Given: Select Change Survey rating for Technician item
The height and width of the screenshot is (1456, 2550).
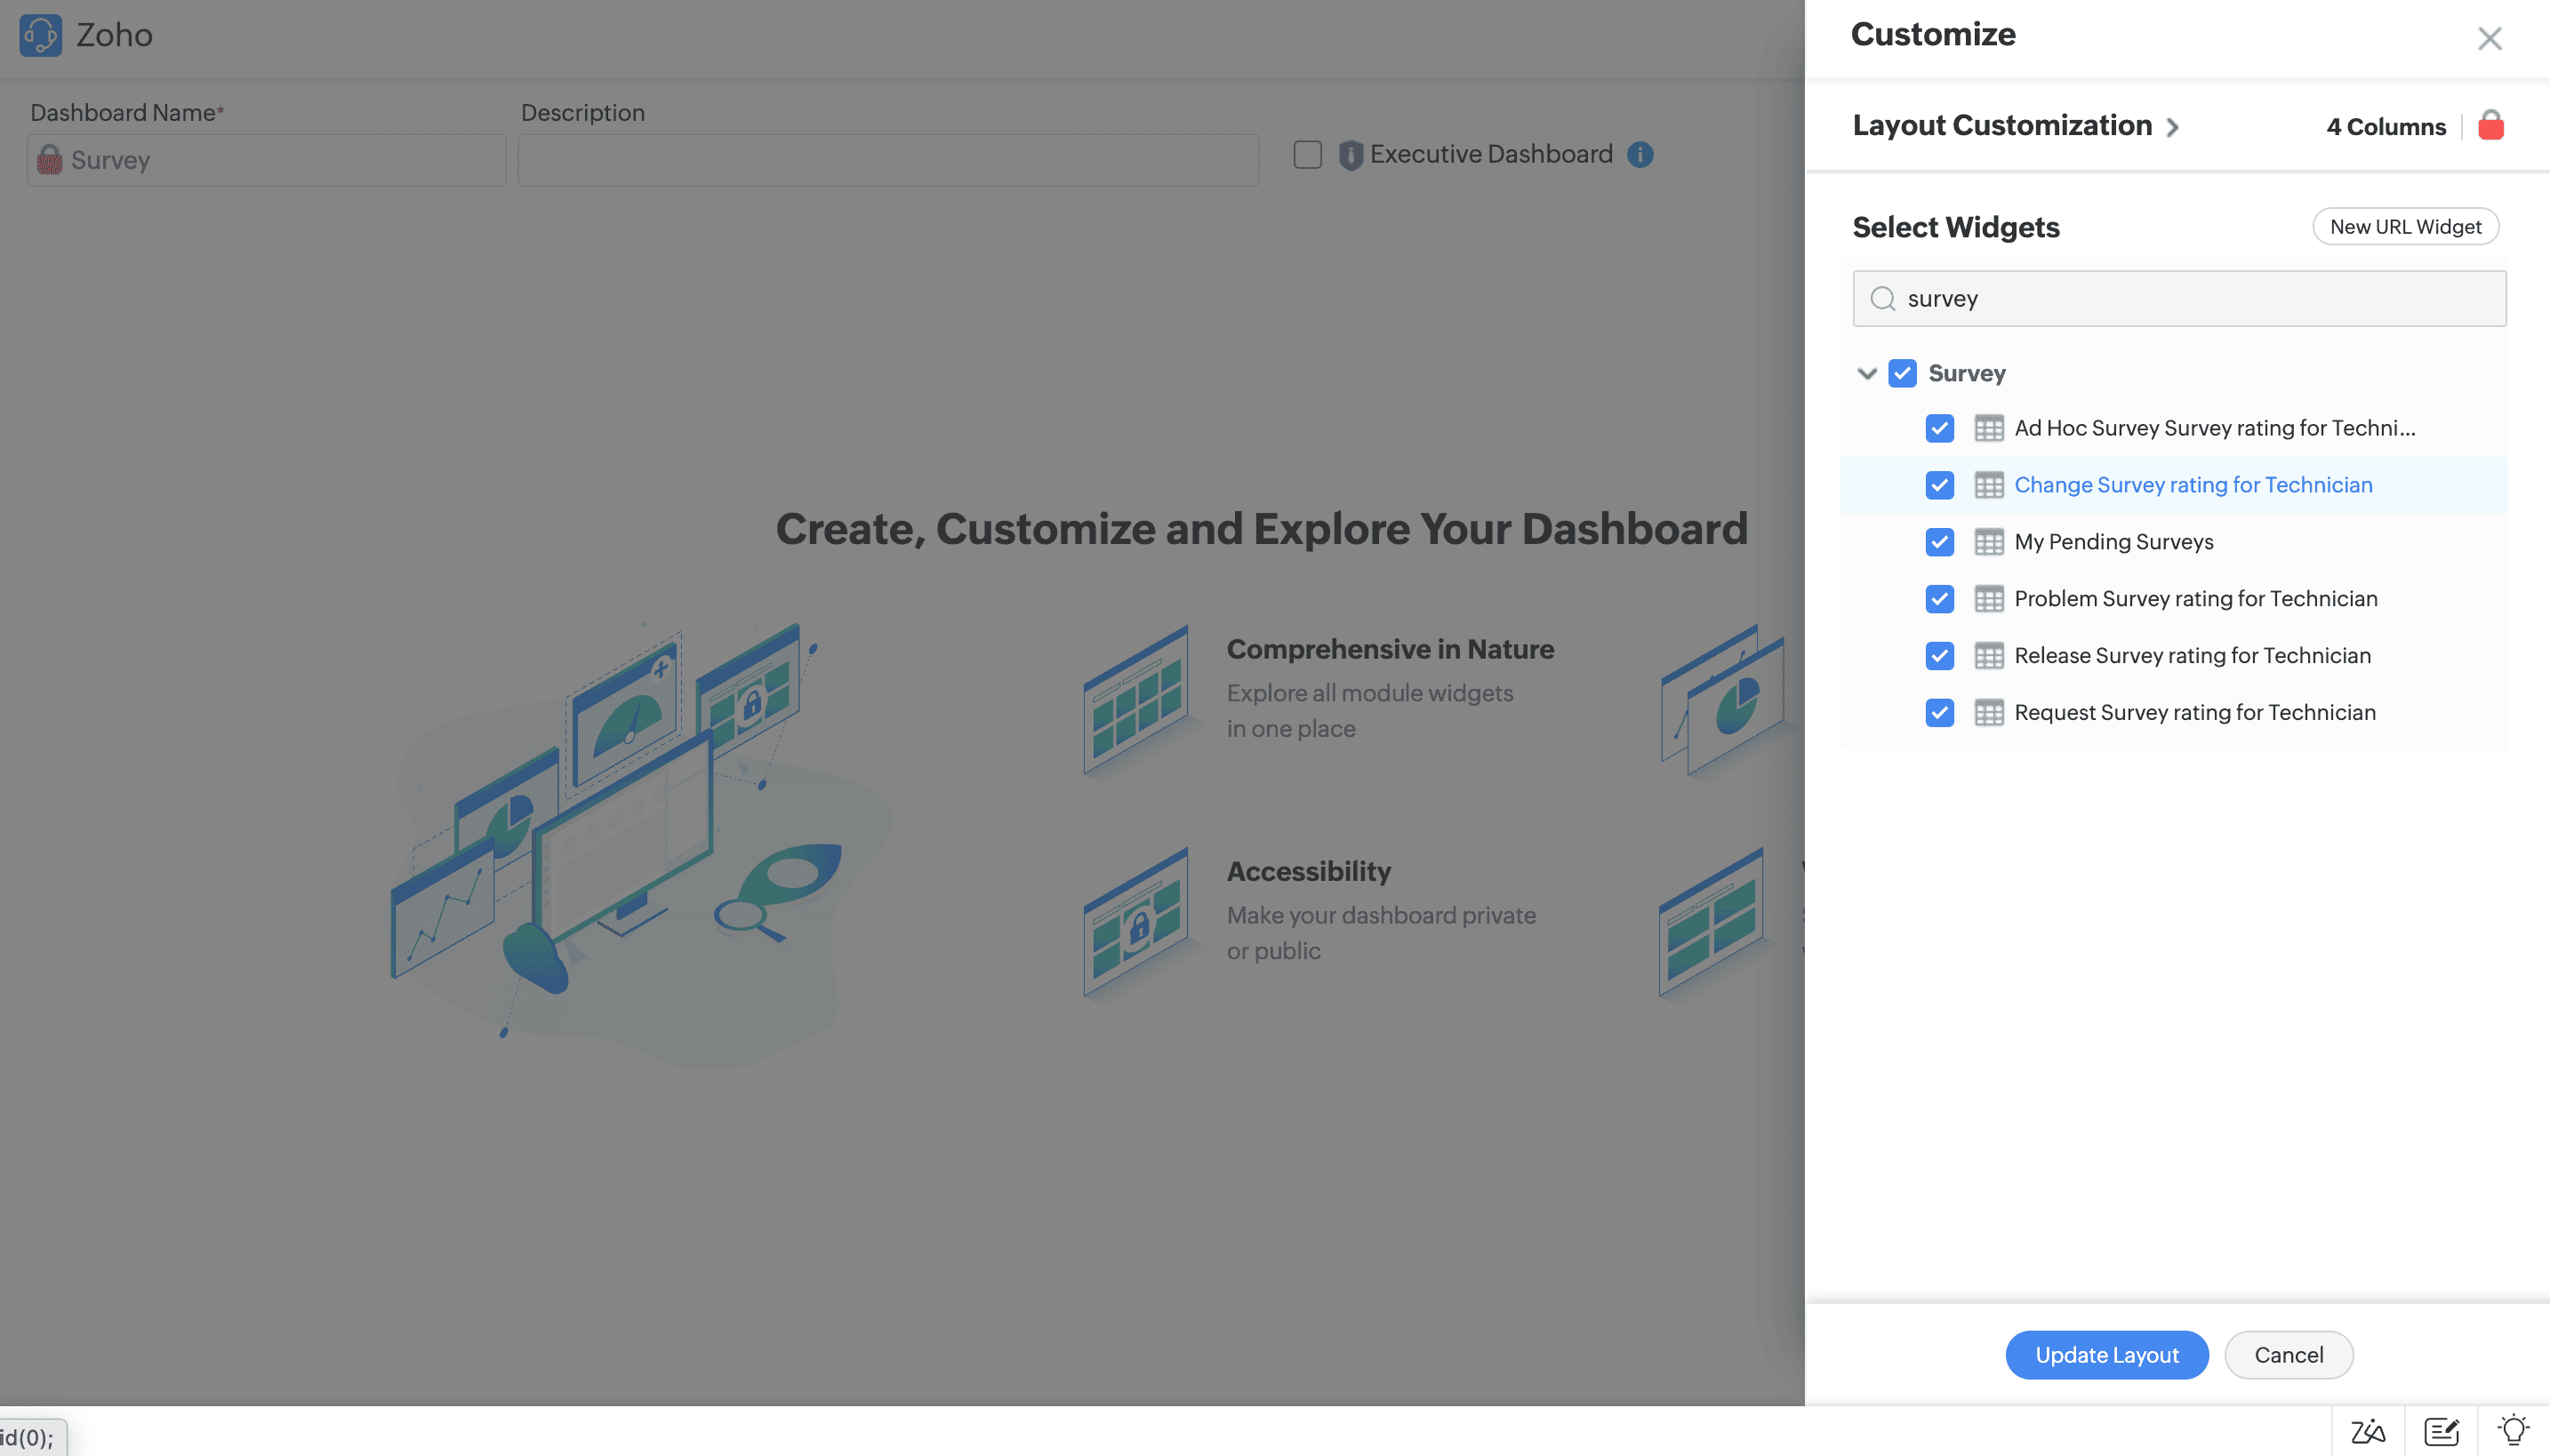Looking at the screenshot, I should coord(2192,485).
